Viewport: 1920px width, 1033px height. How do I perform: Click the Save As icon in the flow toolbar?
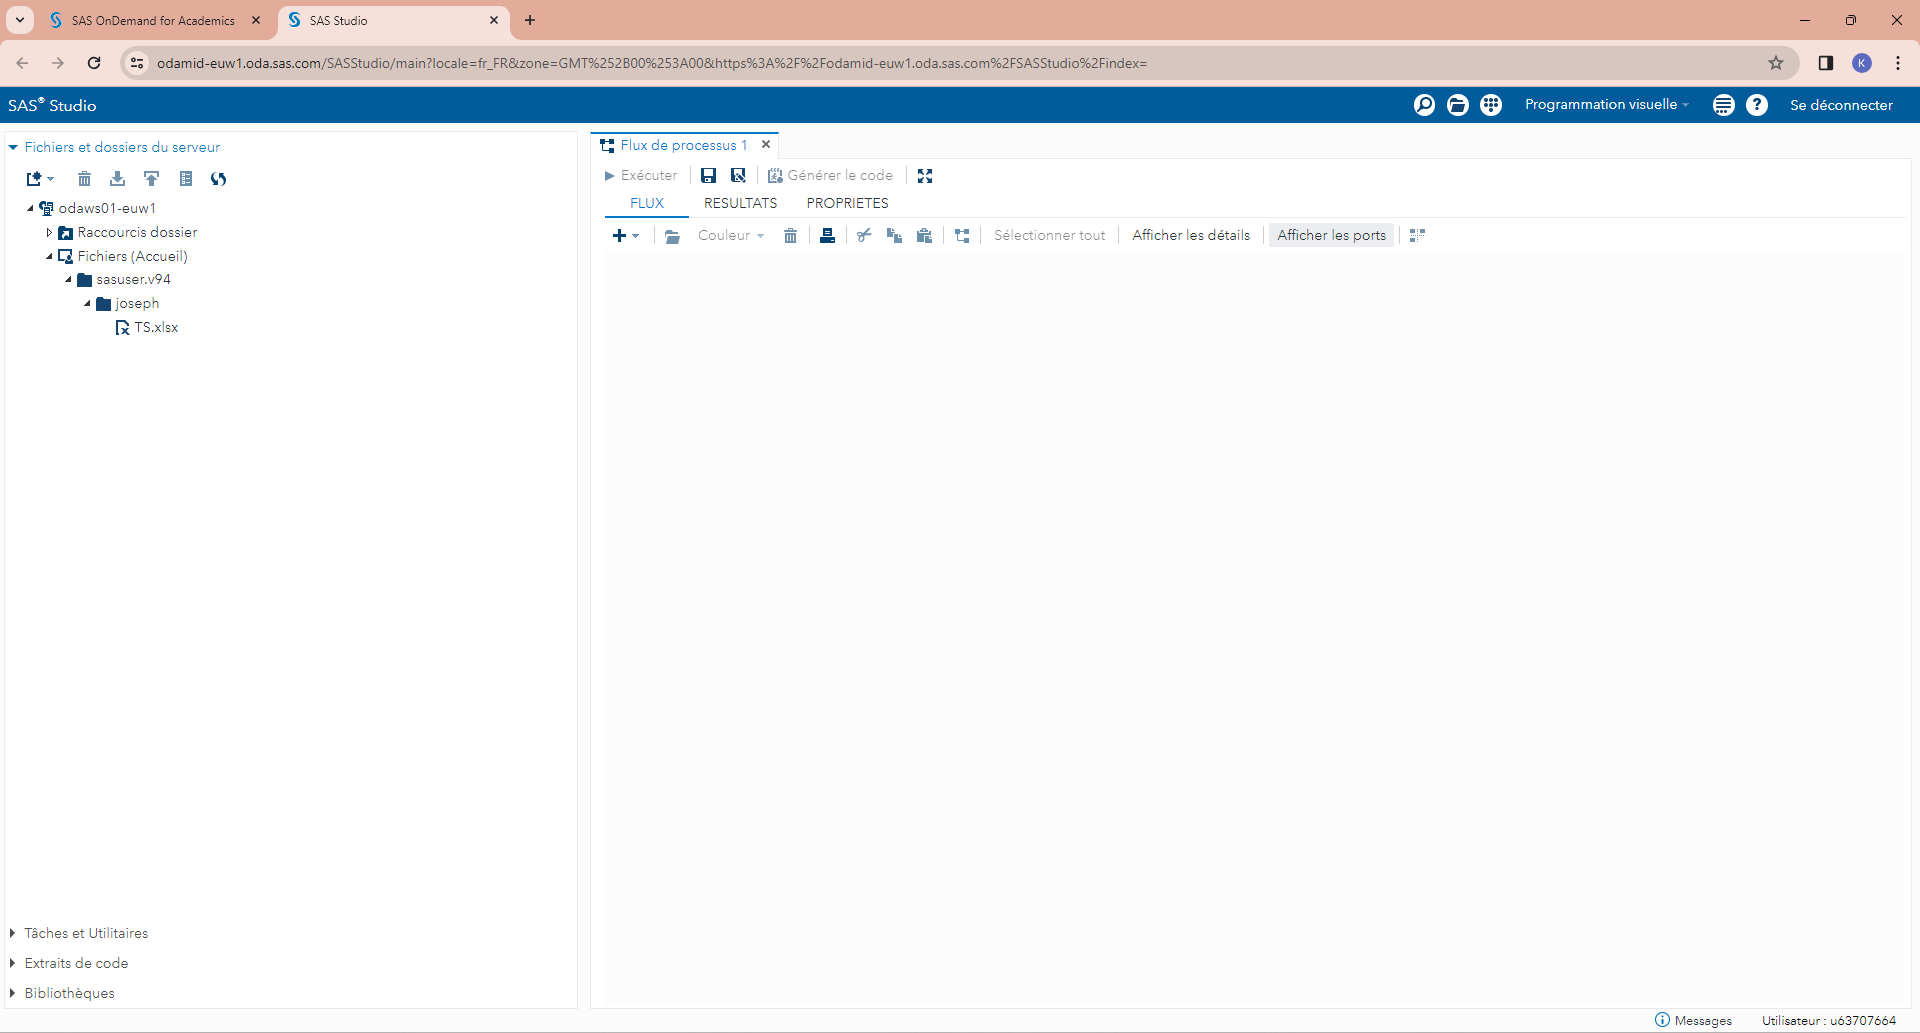[738, 175]
